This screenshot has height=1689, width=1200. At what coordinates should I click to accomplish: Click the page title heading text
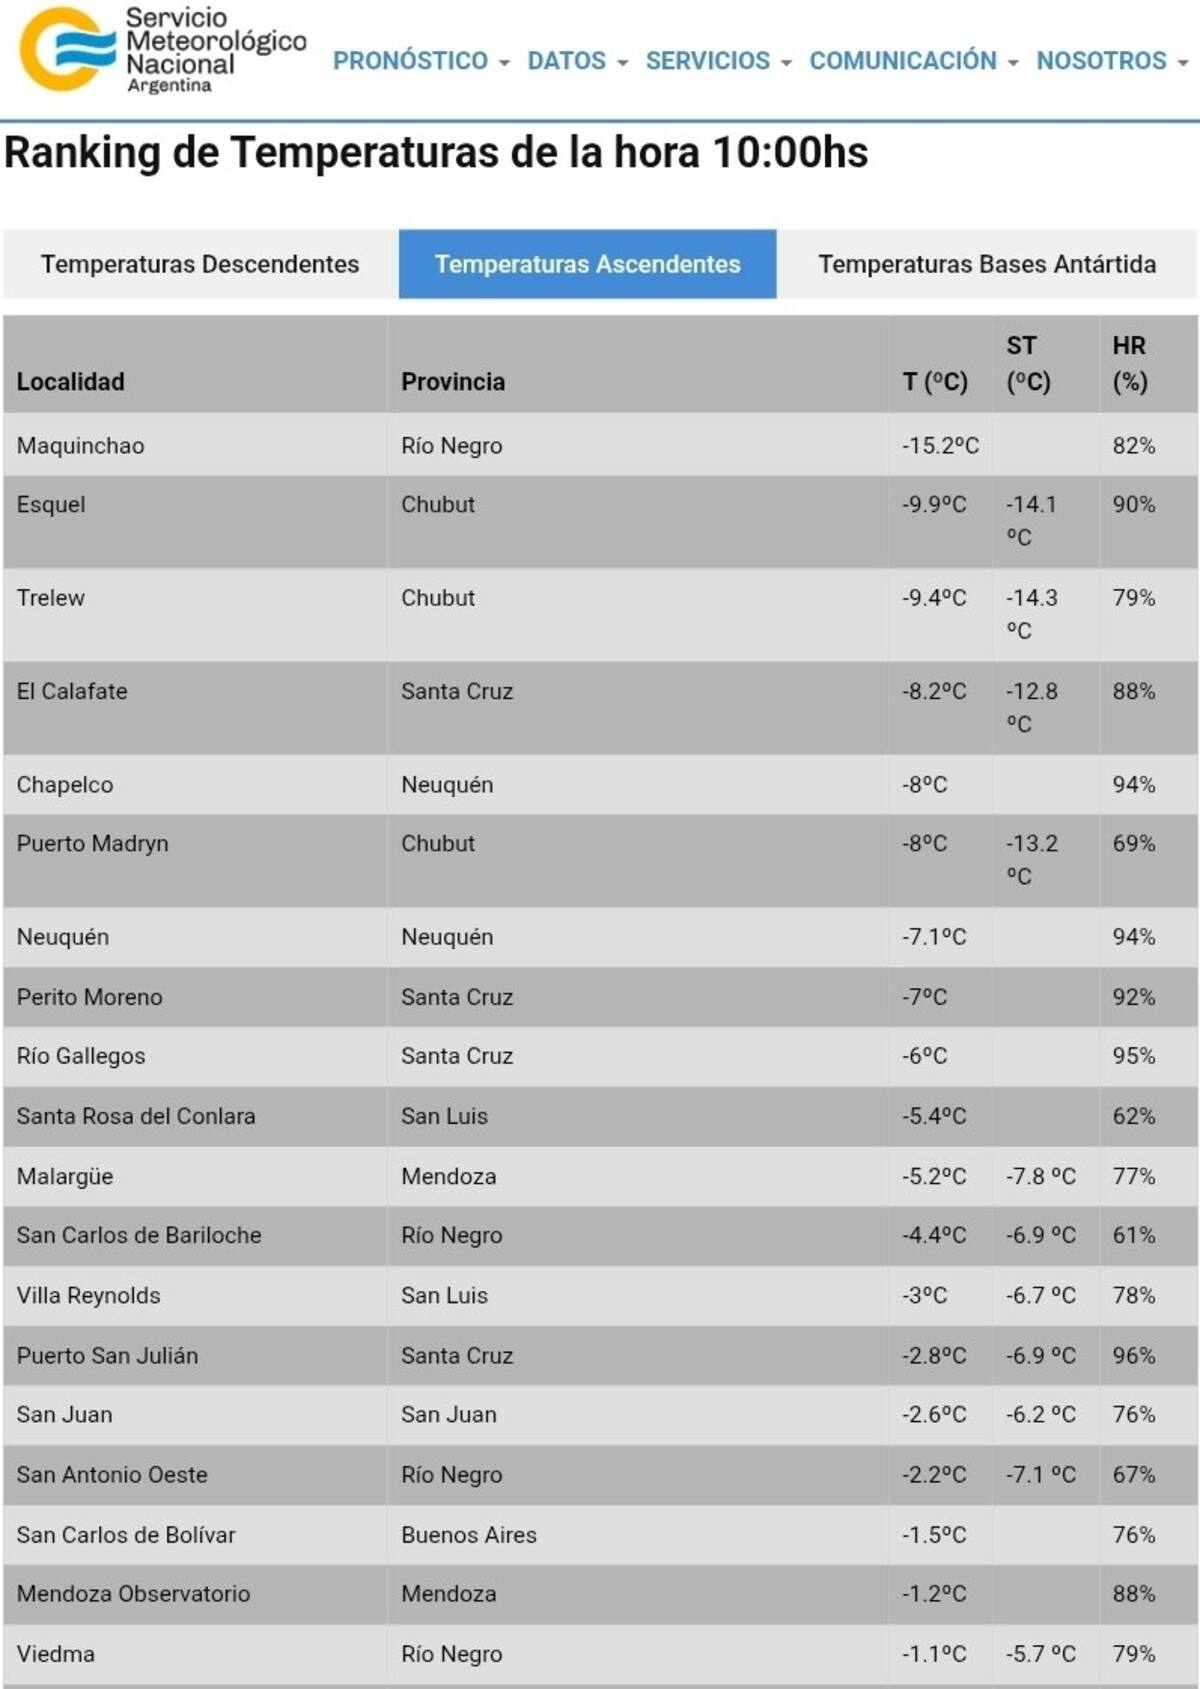coord(436,153)
